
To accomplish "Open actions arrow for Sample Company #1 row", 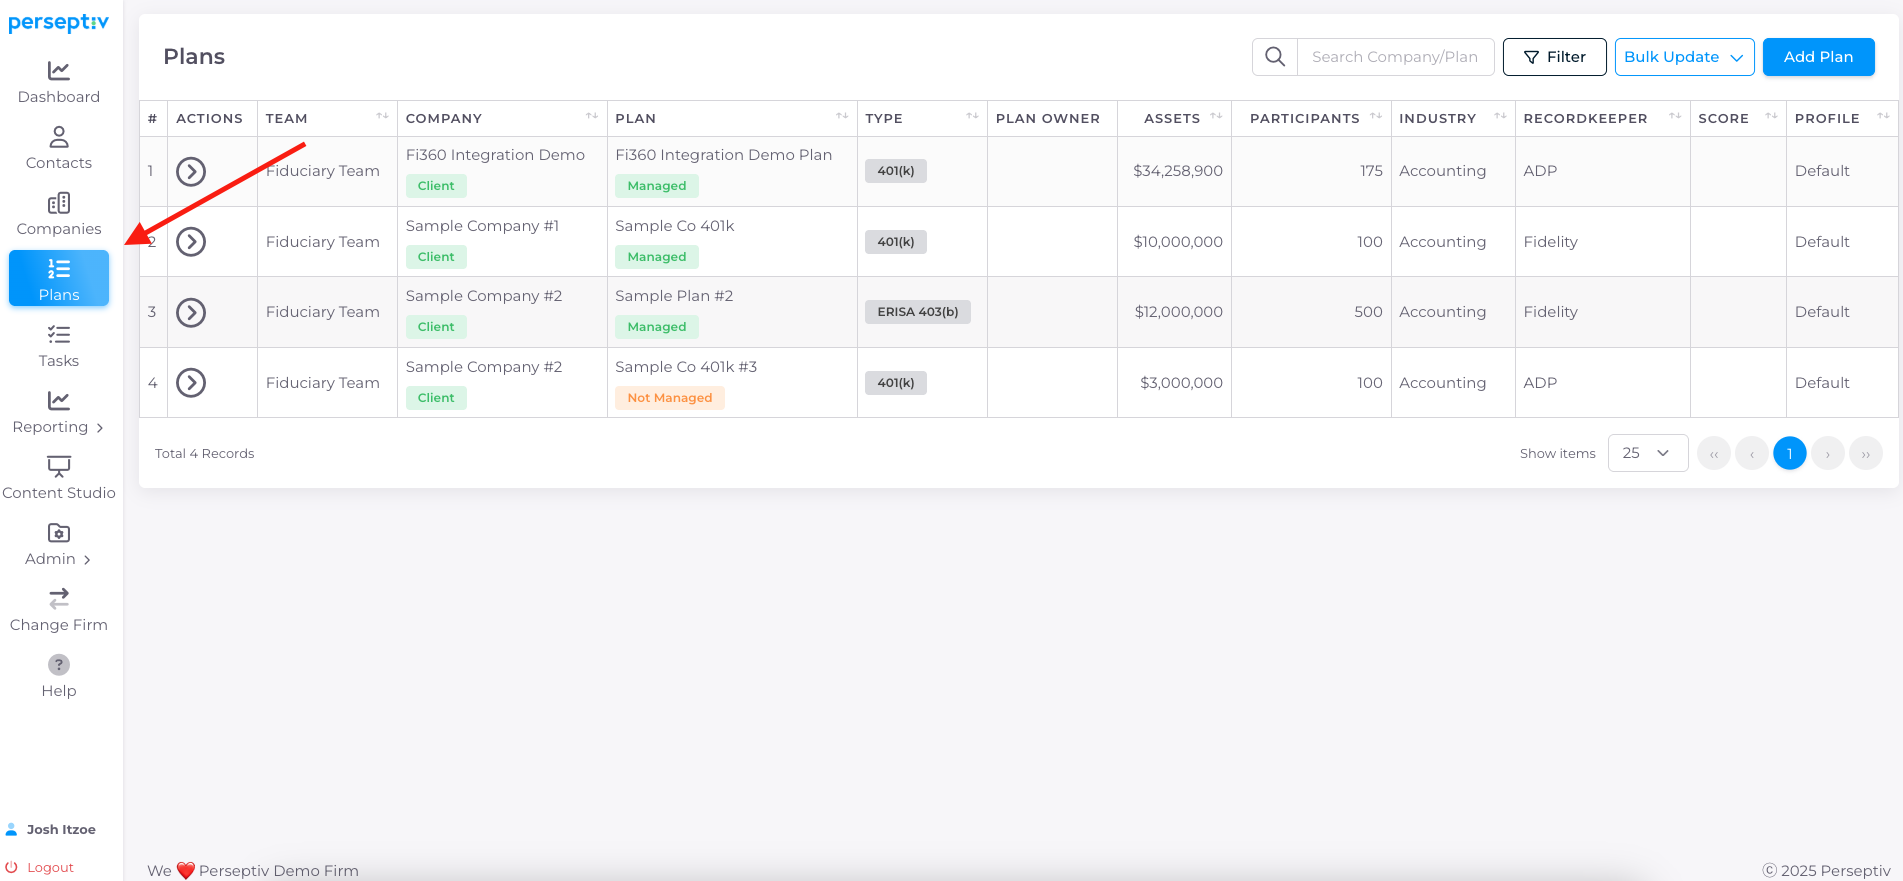I will click(191, 242).
